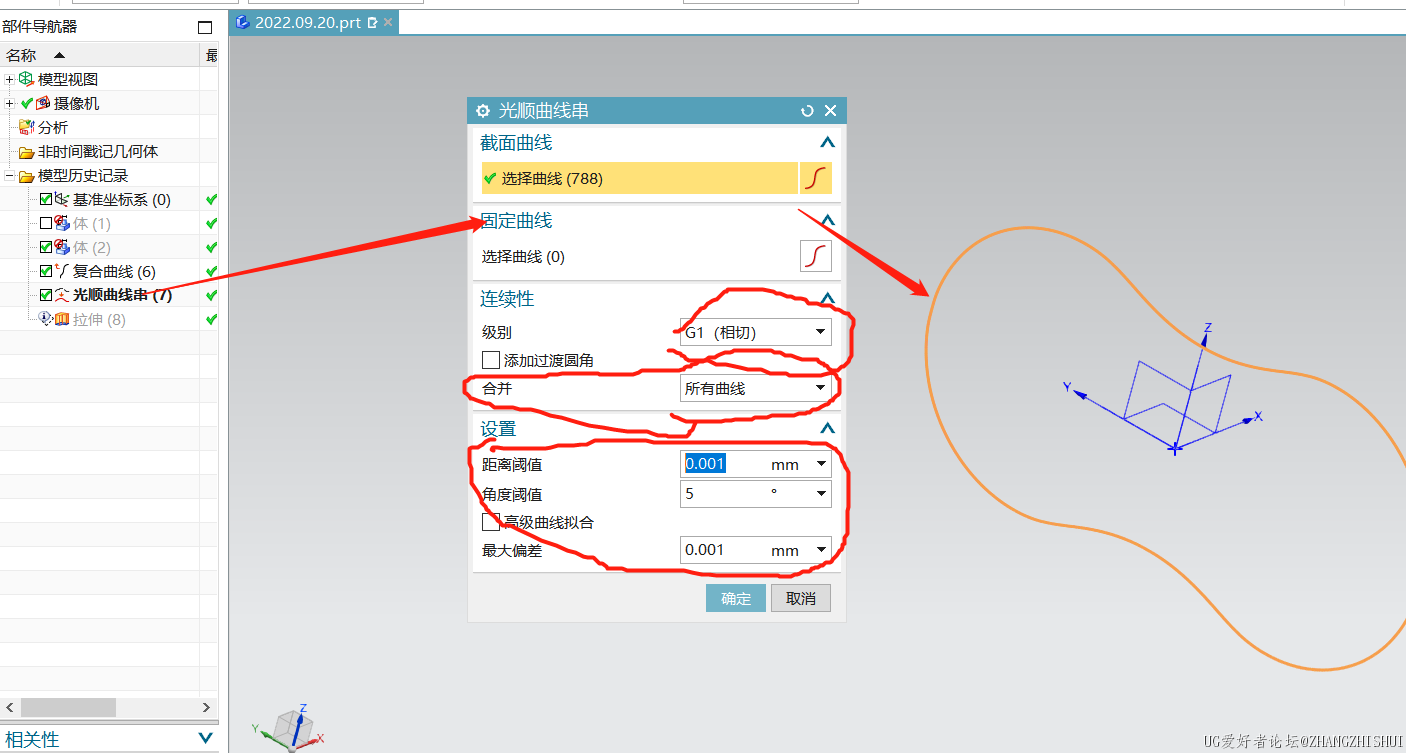Open the 合并 所有曲线 dropdown

756,388
